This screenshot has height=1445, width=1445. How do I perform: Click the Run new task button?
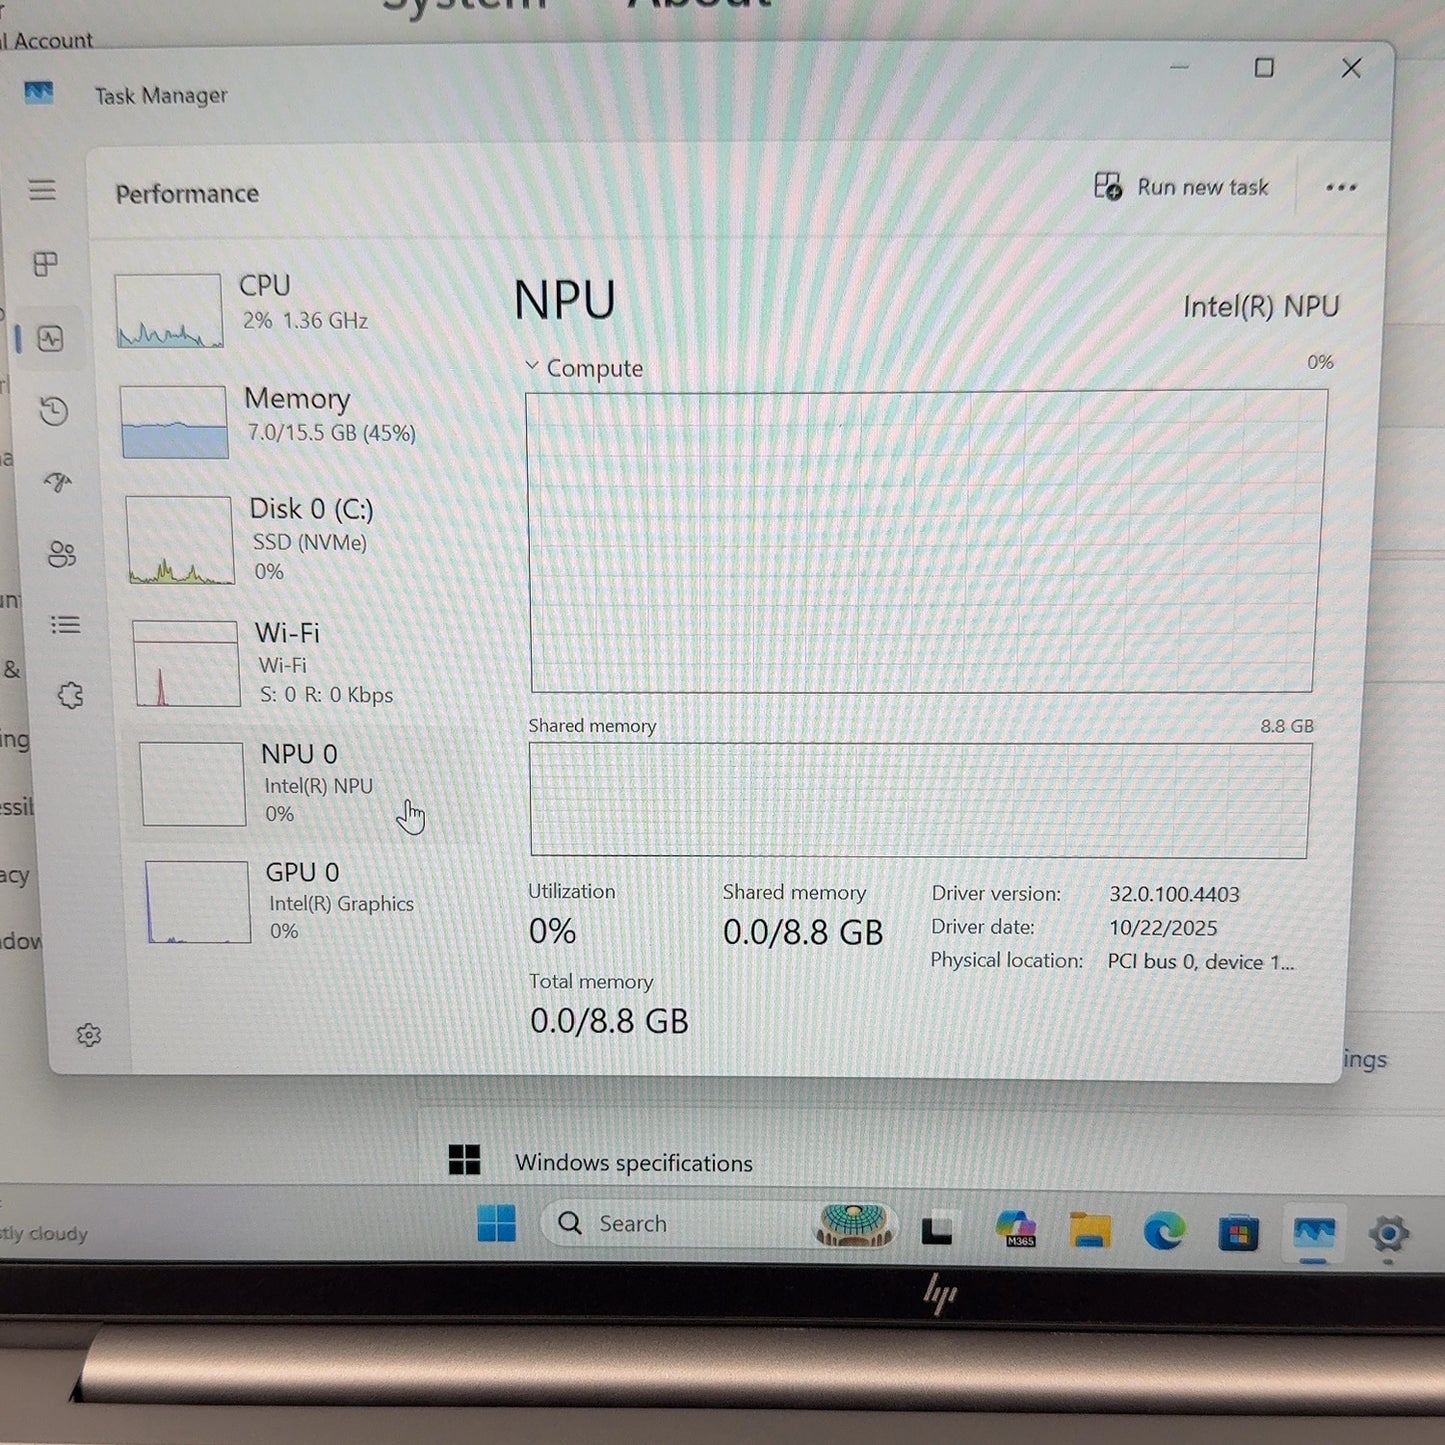pos(1181,187)
